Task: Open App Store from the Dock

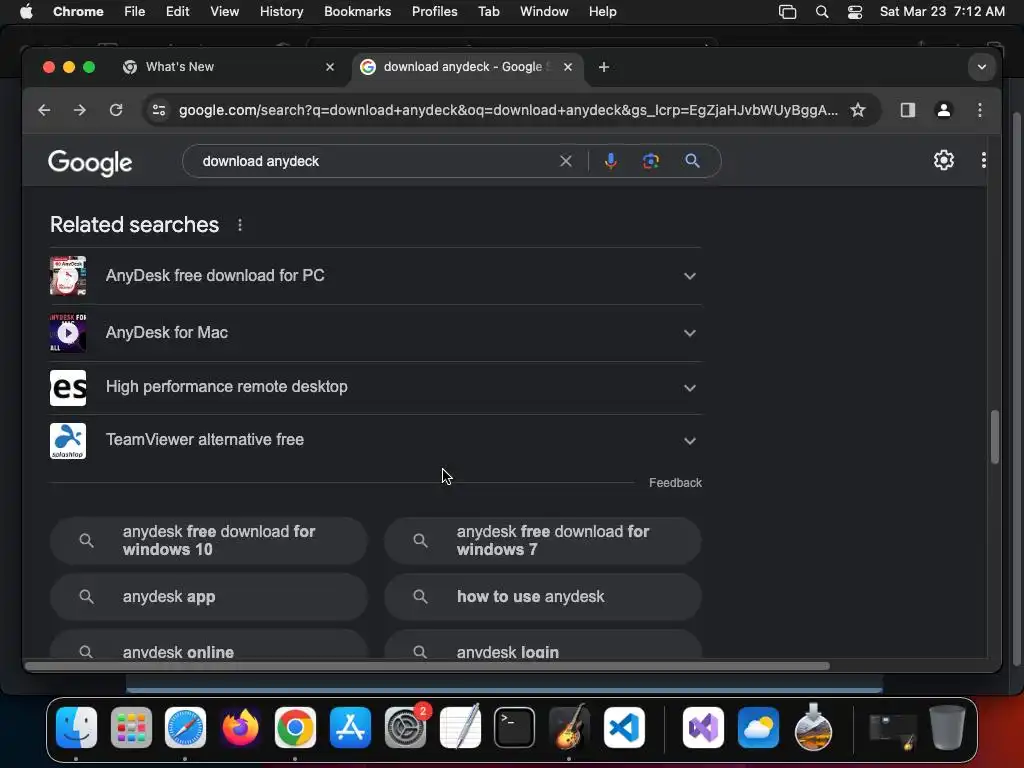Action: click(x=350, y=727)
